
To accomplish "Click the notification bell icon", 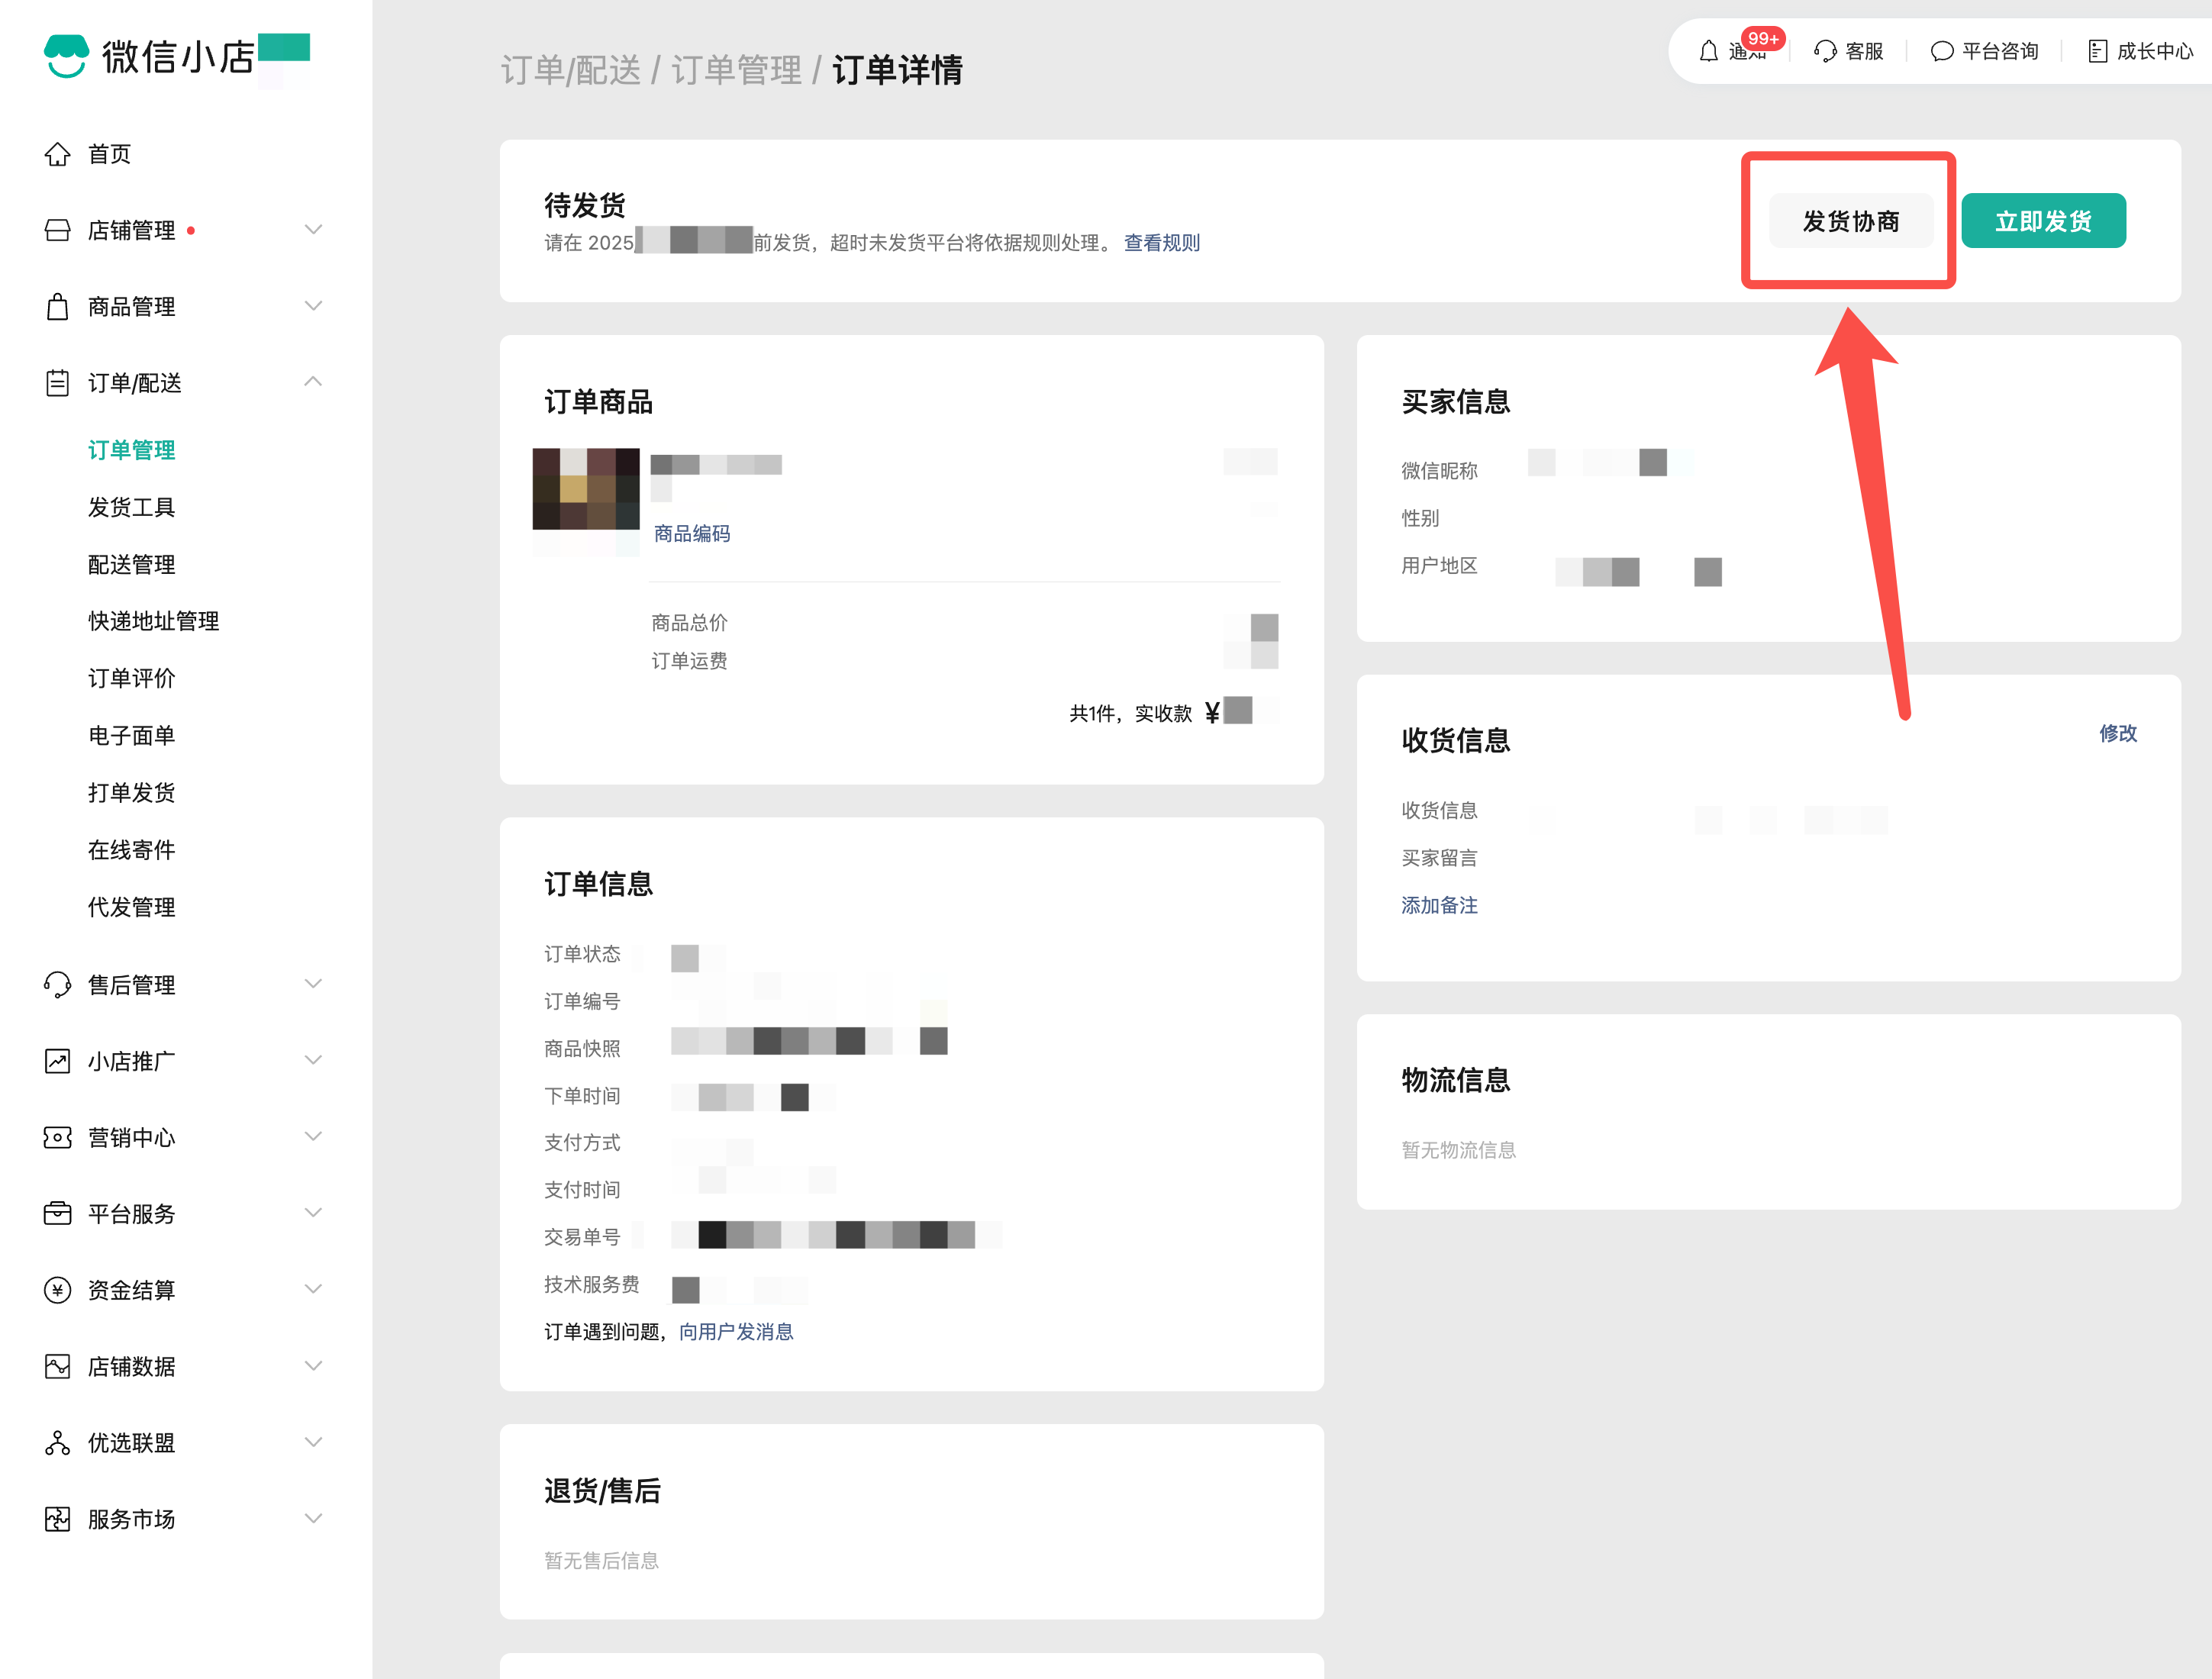I will (x=1708, y=51).
